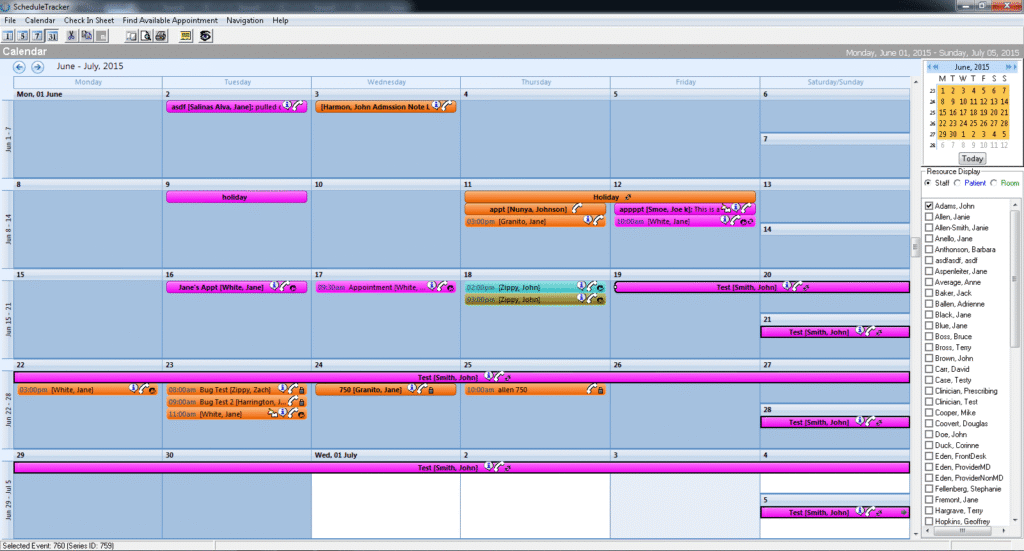Select the Patient resource display radio button
The image size is (1024, 551).
pos(957,183)
